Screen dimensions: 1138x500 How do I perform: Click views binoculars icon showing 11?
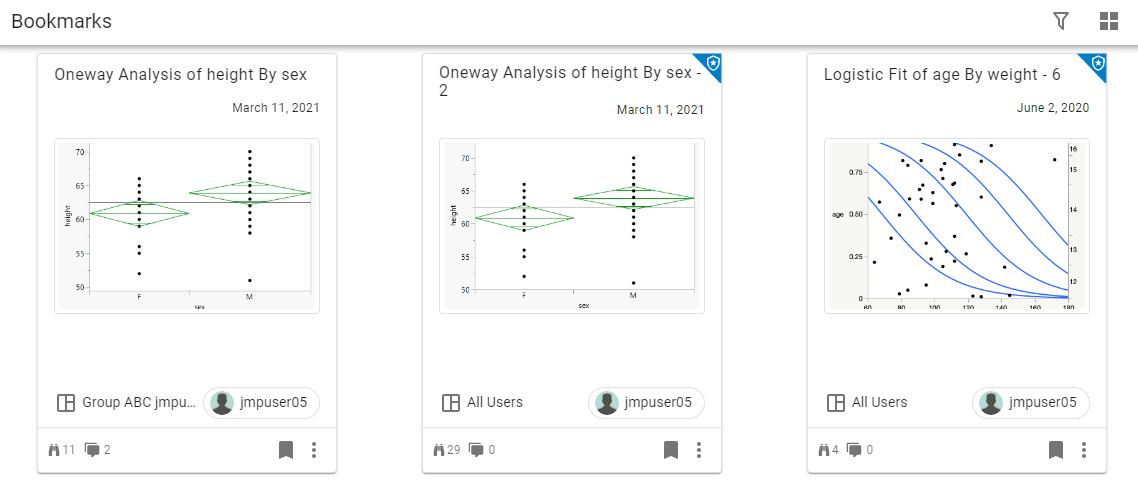click(x=54, y=450)
